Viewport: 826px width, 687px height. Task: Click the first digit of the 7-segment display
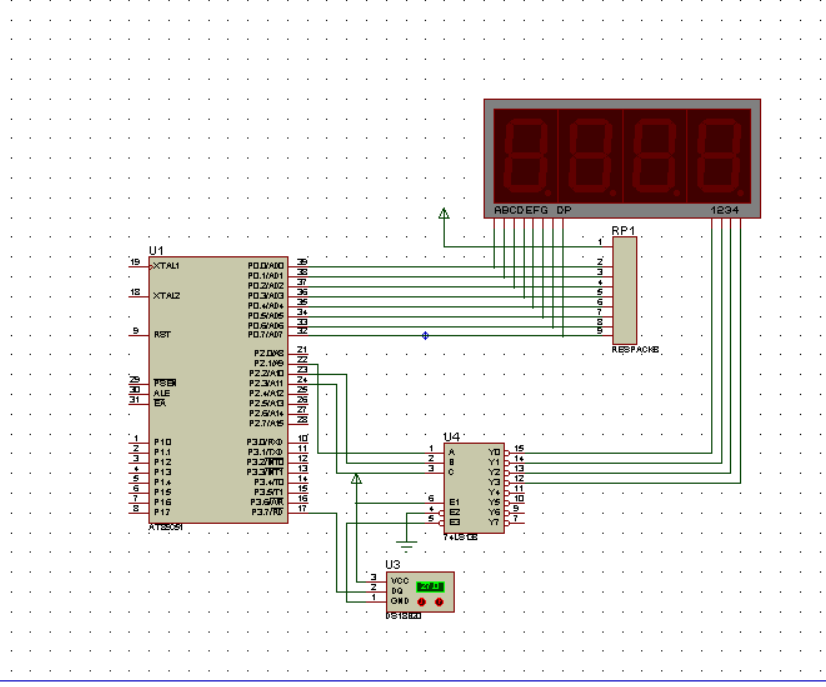pos(526,156)
